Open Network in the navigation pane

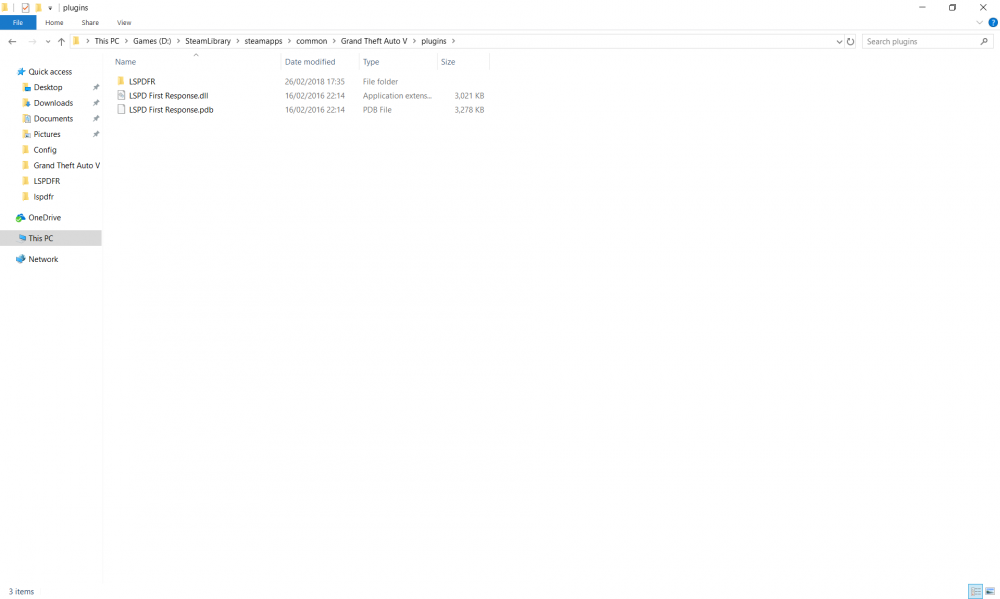(x=43, y=259)
